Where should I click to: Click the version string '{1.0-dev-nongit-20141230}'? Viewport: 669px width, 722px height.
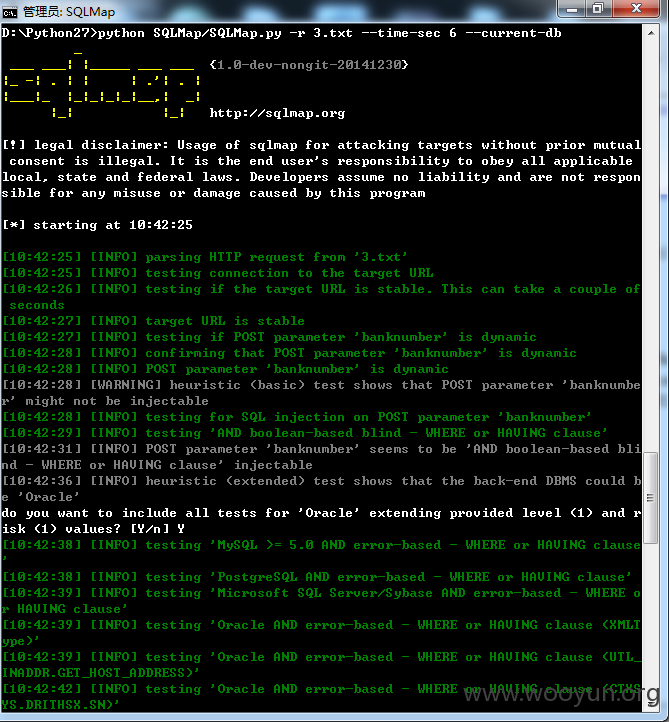pyautogui.click(x=309, y=64)
